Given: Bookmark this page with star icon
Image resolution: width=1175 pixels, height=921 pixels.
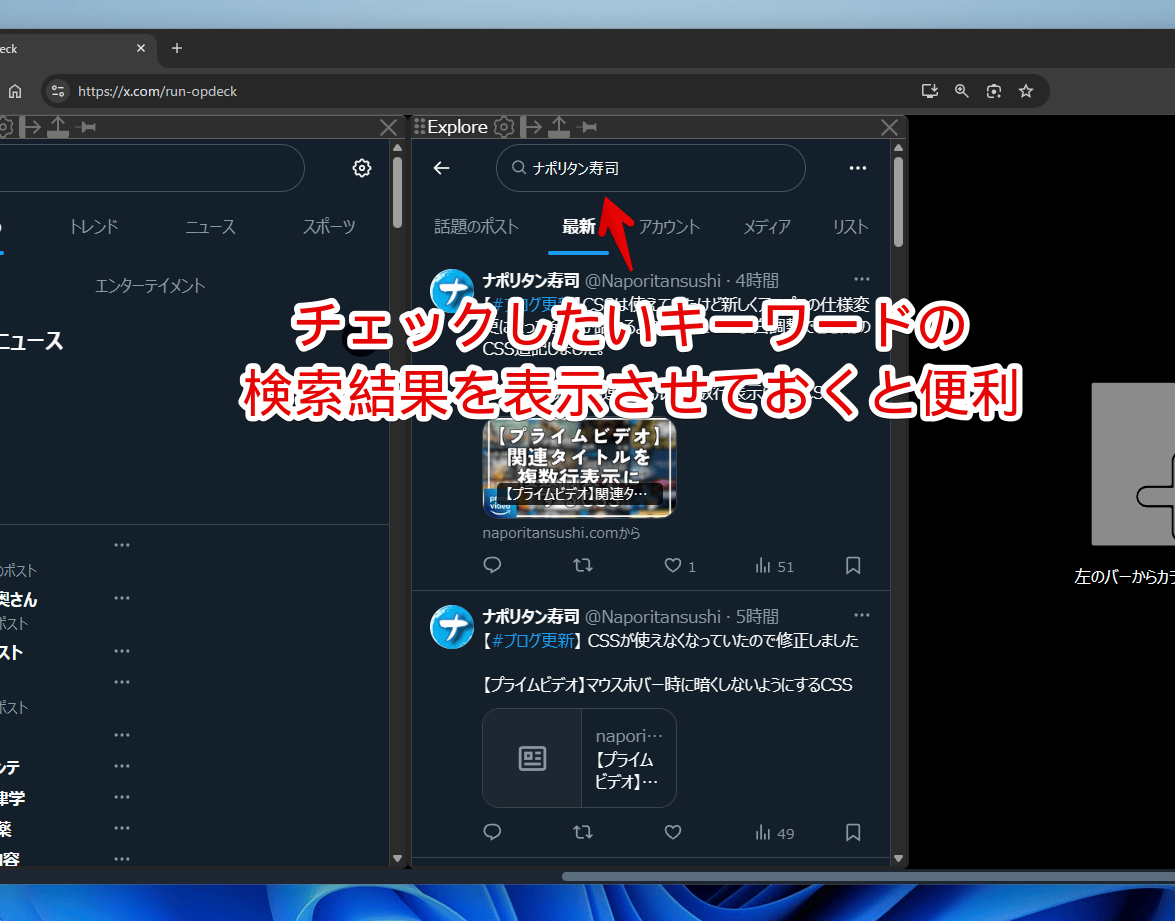Looking at the screenshot, I should click(x=1026, y=91).
